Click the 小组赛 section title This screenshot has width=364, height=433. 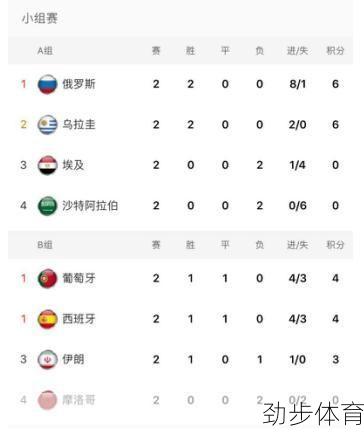click(40, 18)
